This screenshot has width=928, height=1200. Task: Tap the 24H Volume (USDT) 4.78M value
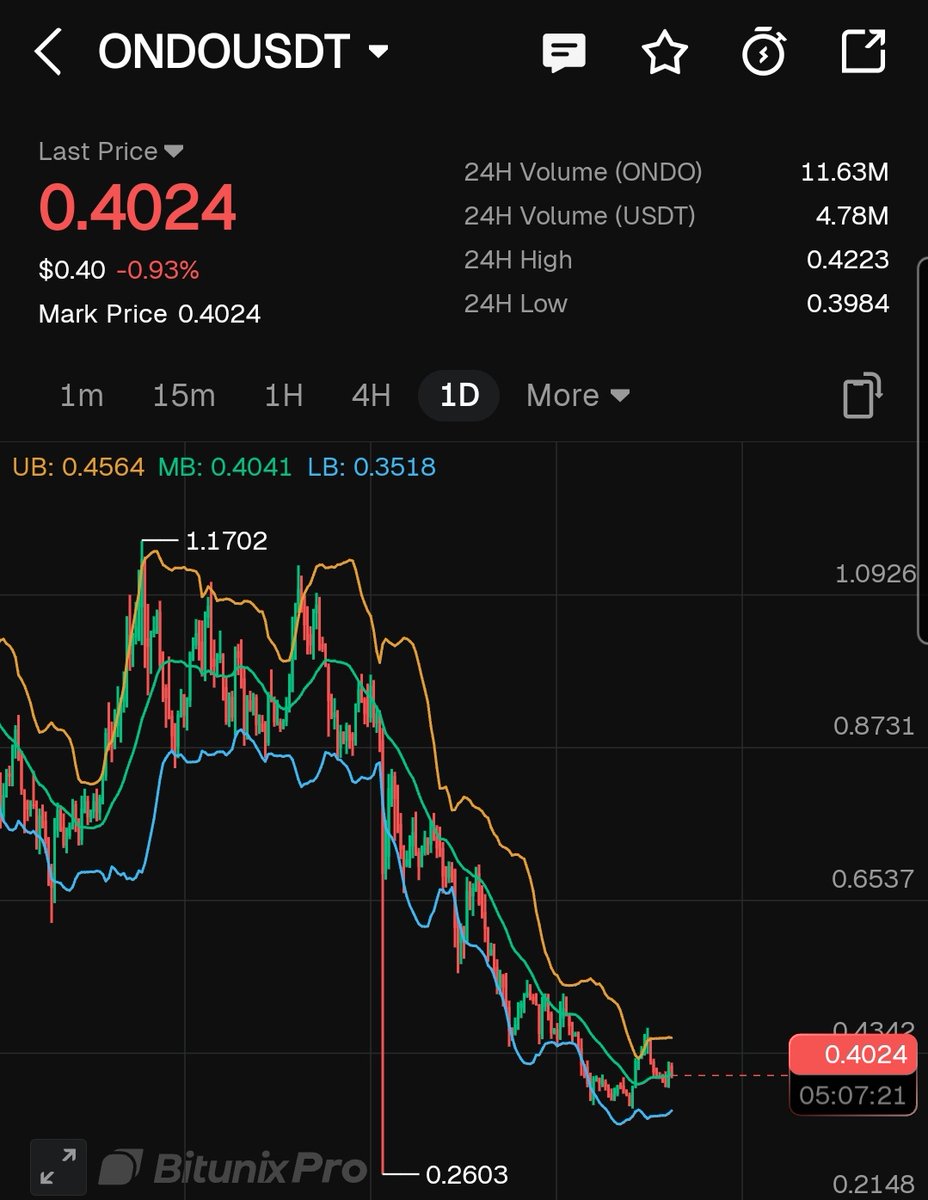point(852,216)
